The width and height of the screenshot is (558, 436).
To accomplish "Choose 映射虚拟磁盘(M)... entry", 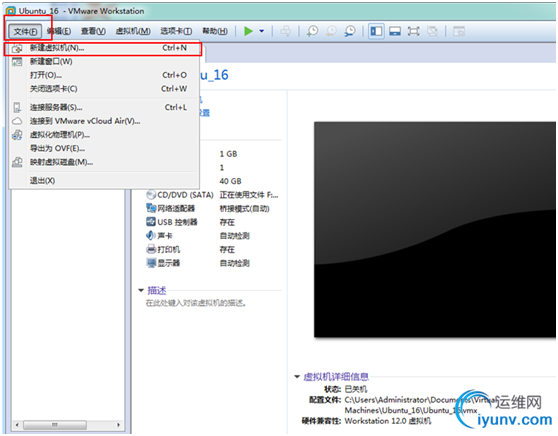I will click(103, 162).
